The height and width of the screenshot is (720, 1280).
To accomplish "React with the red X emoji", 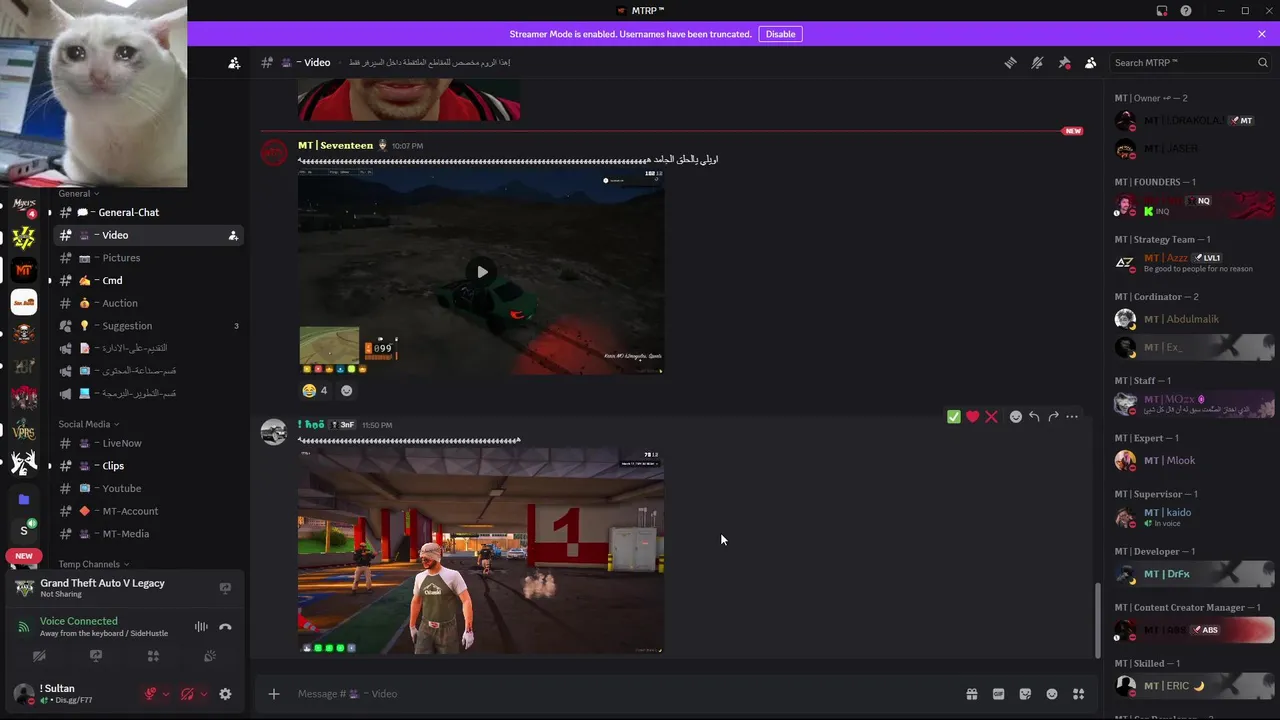I will pos(991,417).
